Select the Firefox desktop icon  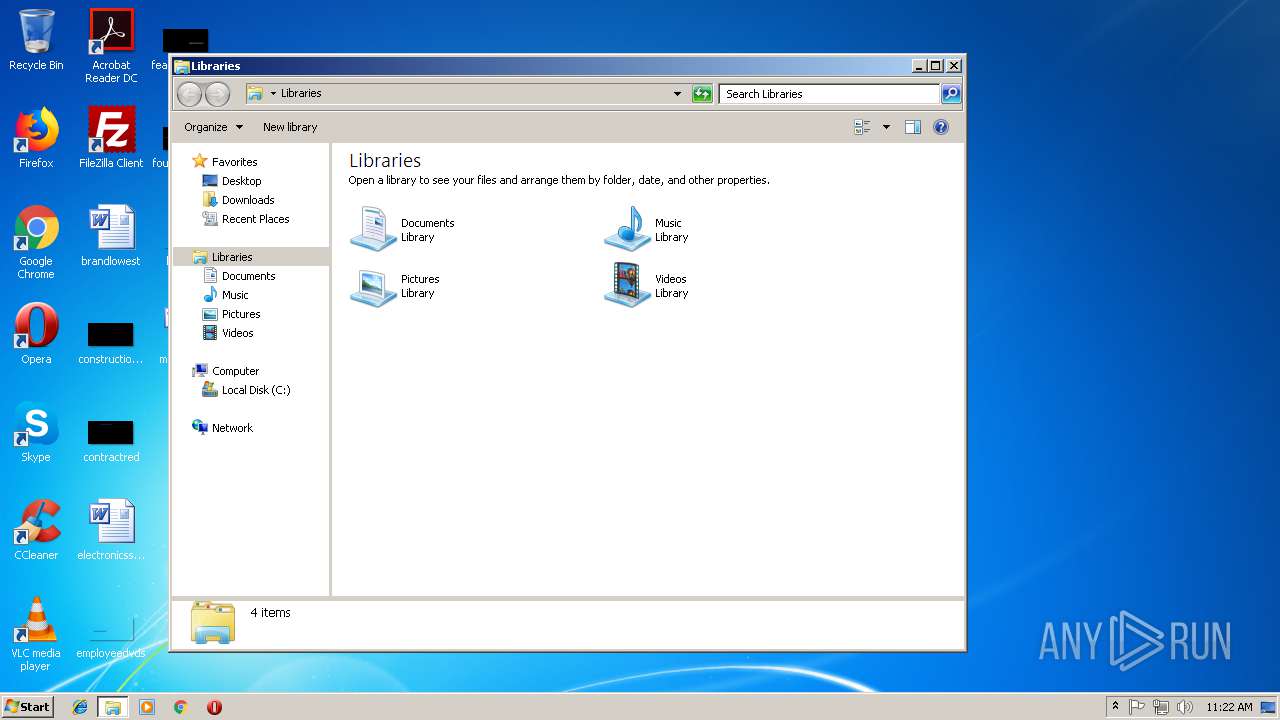click(36, 138)
